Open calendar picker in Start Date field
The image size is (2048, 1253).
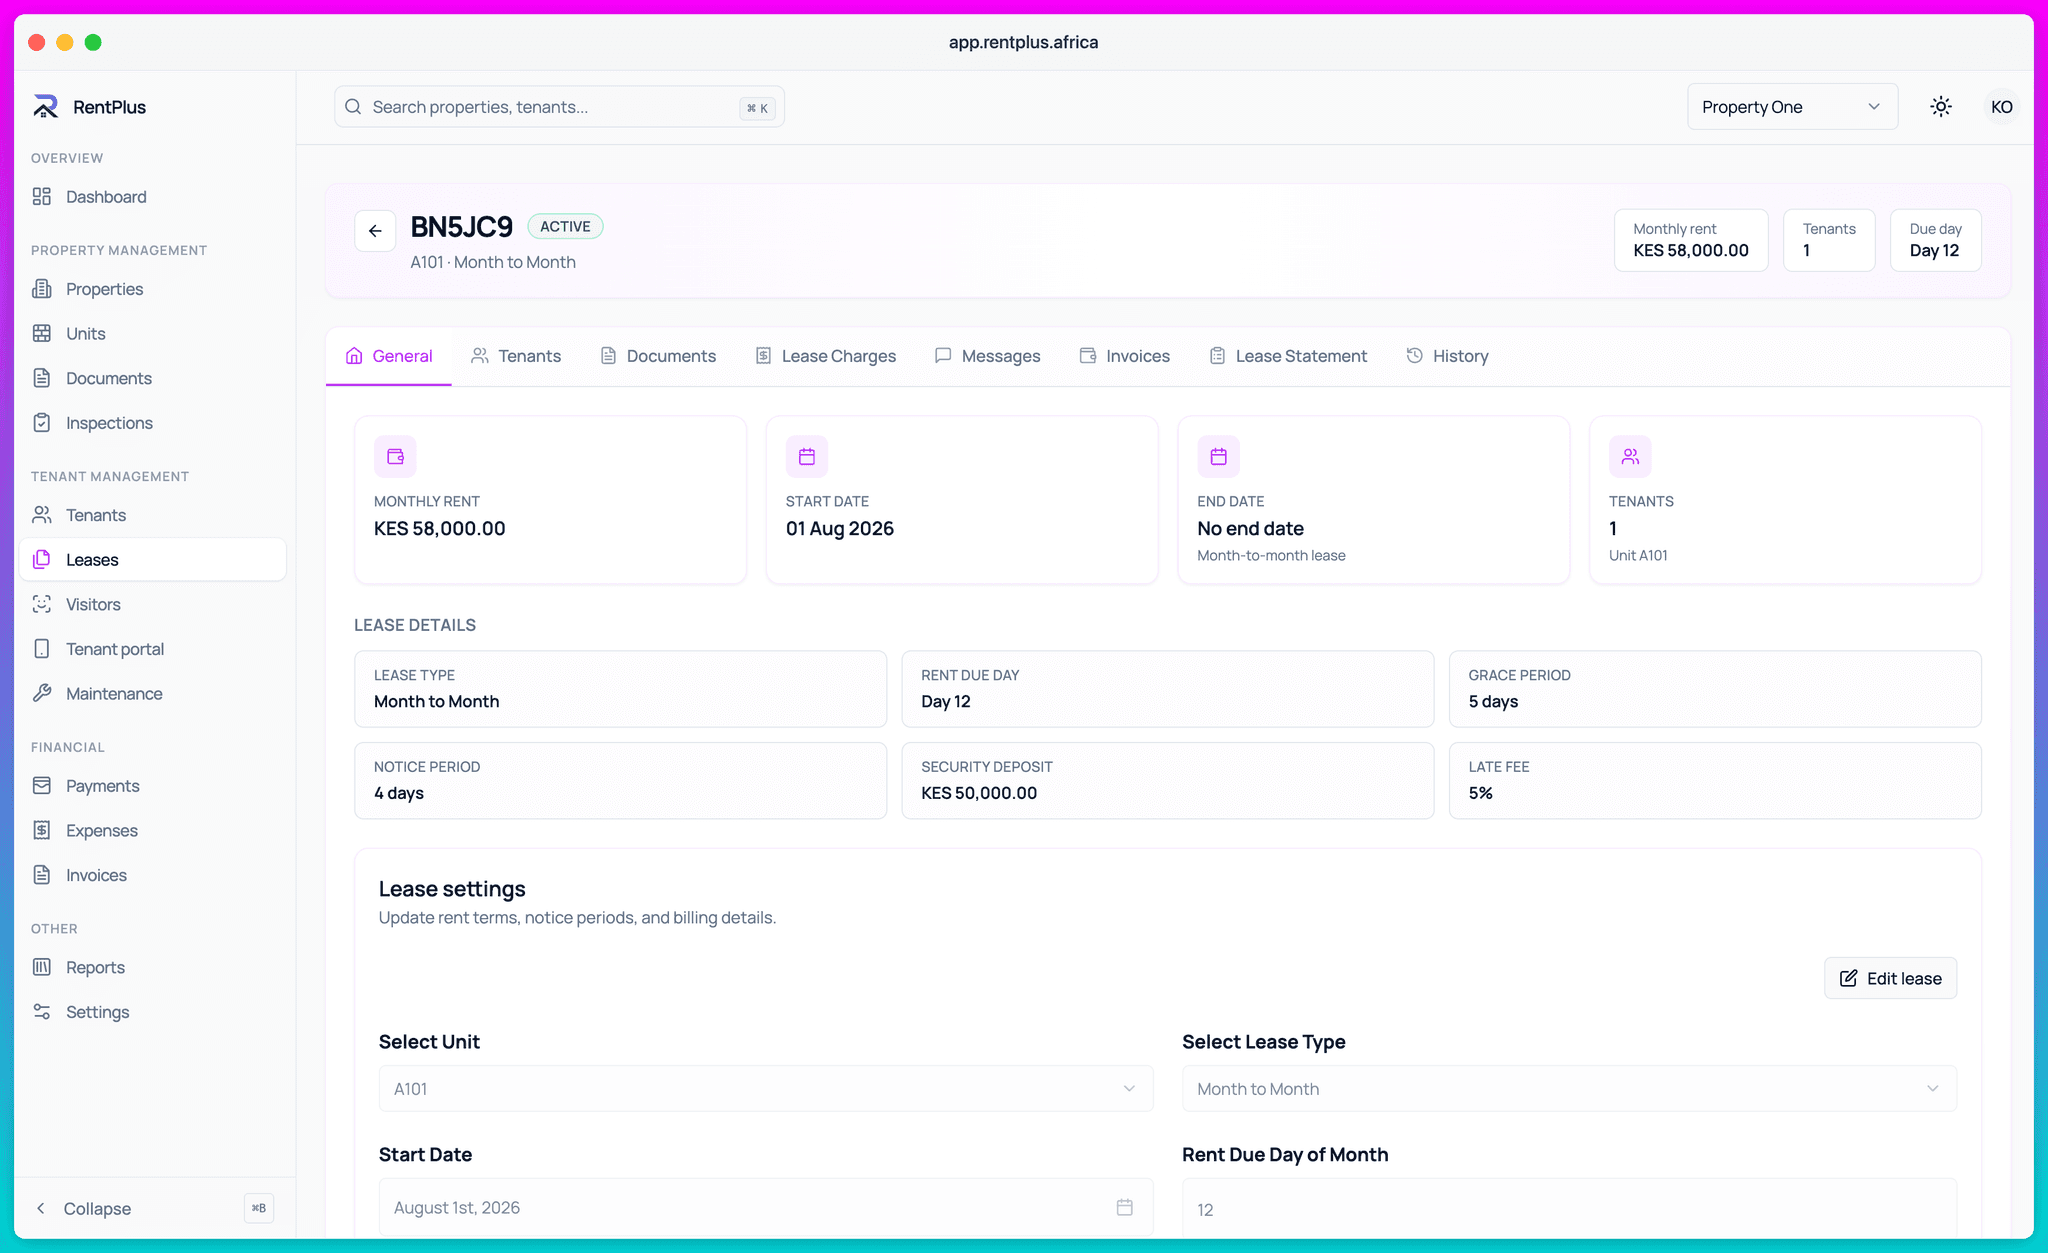[x=1125, y=1208]
